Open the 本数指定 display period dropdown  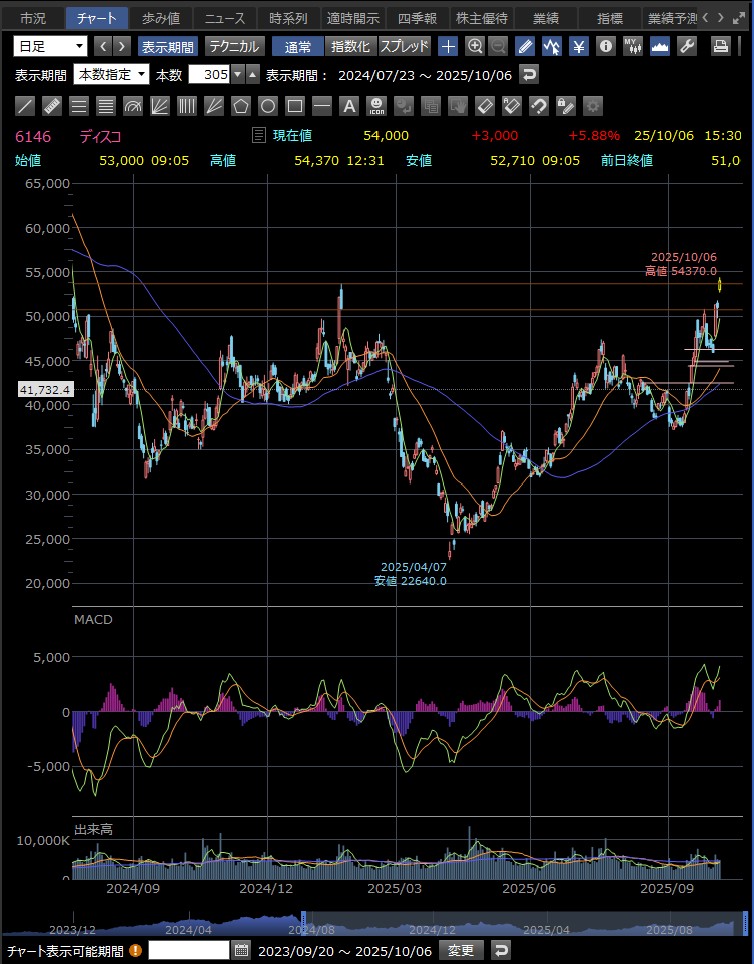tap(112, 75)
